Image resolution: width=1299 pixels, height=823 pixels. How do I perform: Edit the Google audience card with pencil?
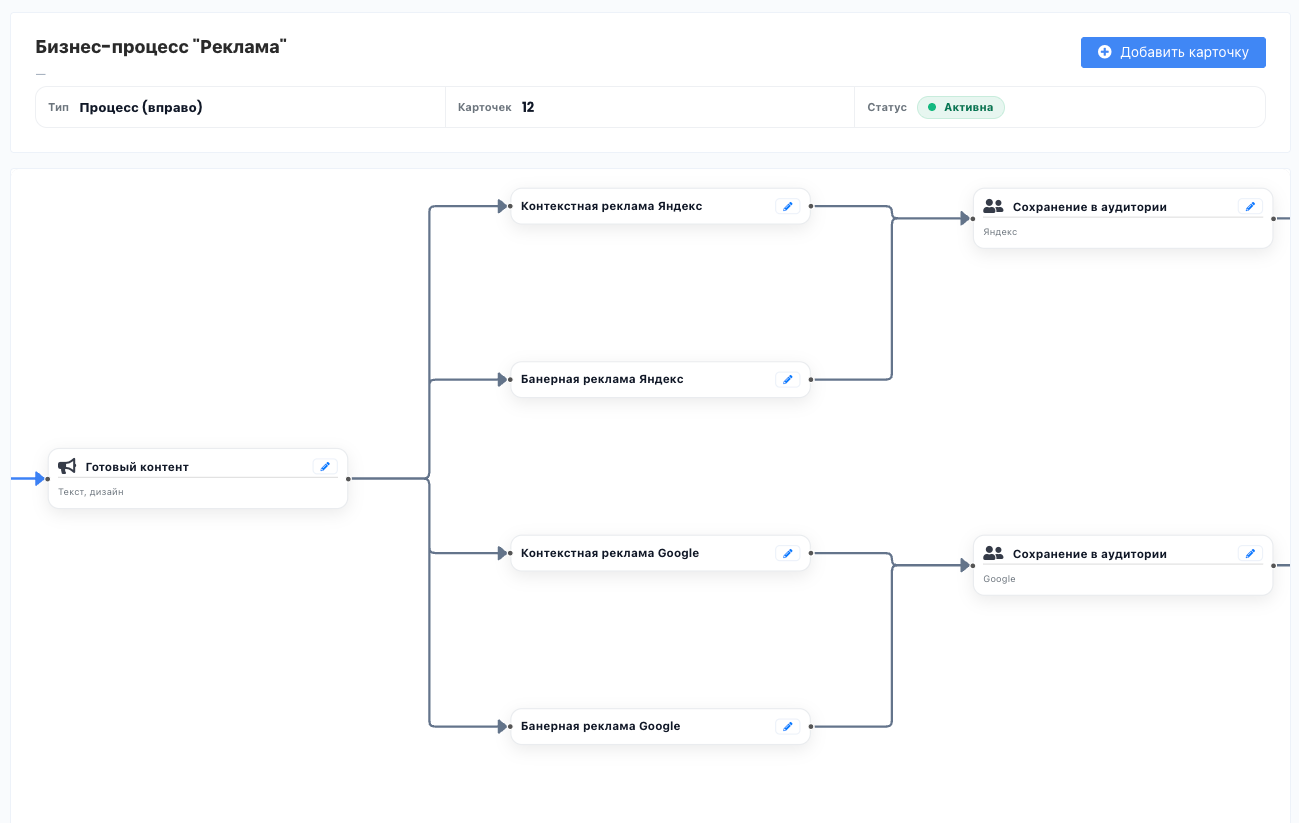1250,553
